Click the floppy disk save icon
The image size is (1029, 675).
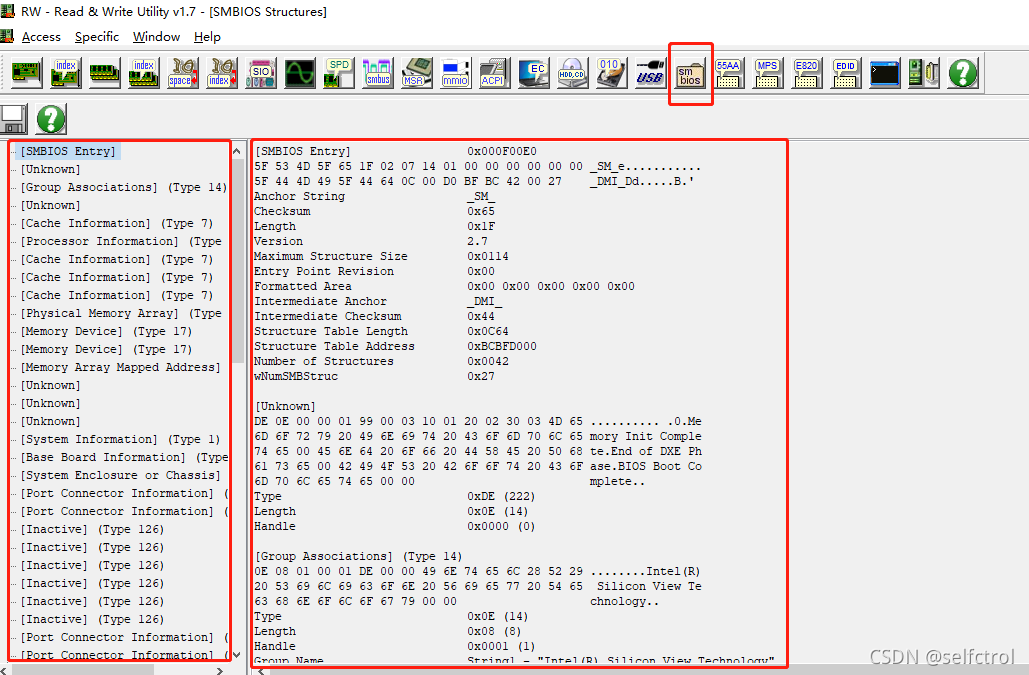coord(14,119)
